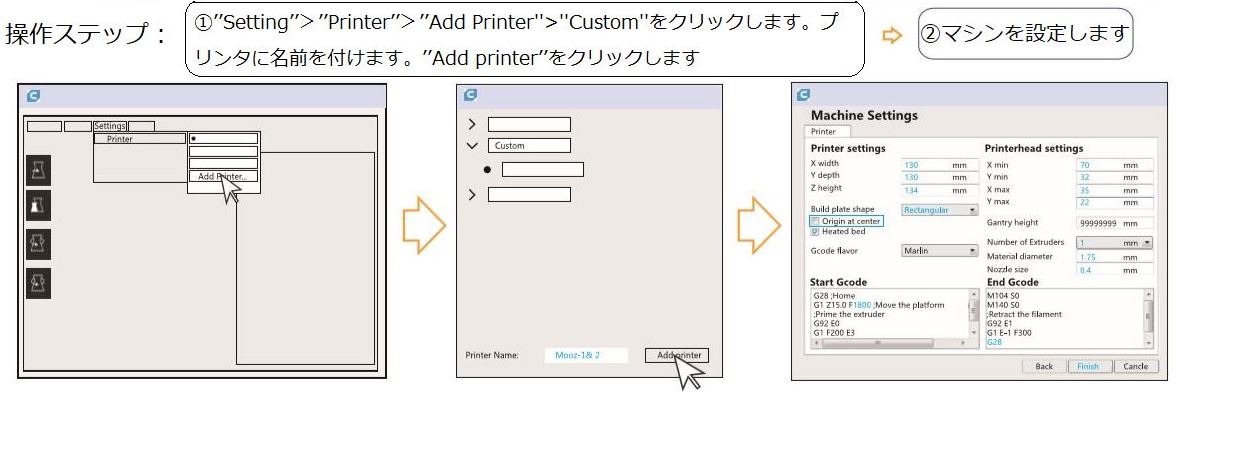The width and height of the screenshot is (1252, 462).
Task: Open the Build plate shape dropdown
Action: point(939,210)
